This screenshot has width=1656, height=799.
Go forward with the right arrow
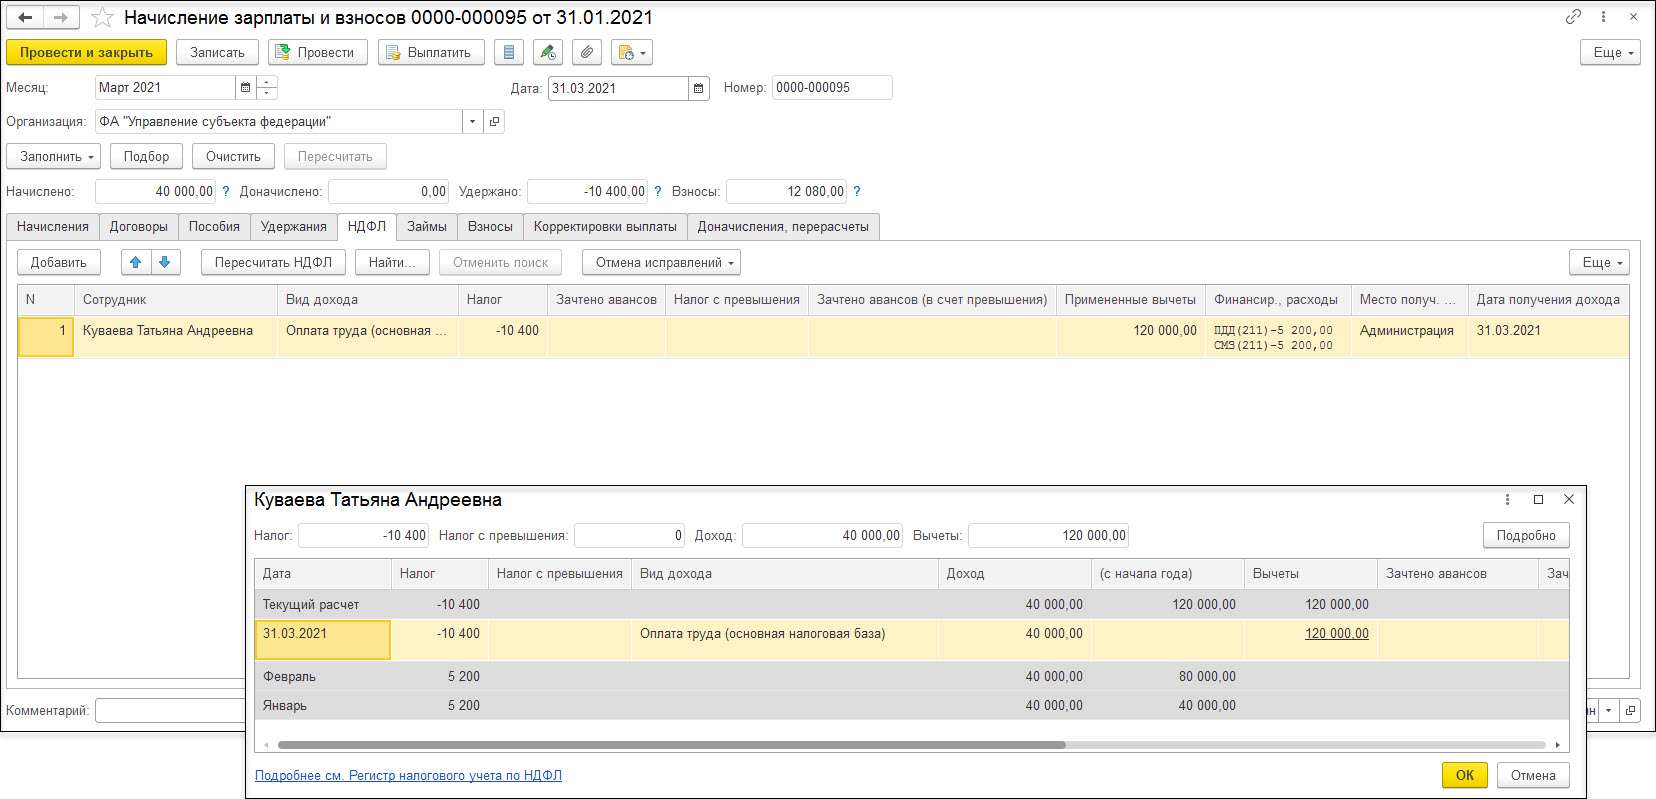[61, 17]
